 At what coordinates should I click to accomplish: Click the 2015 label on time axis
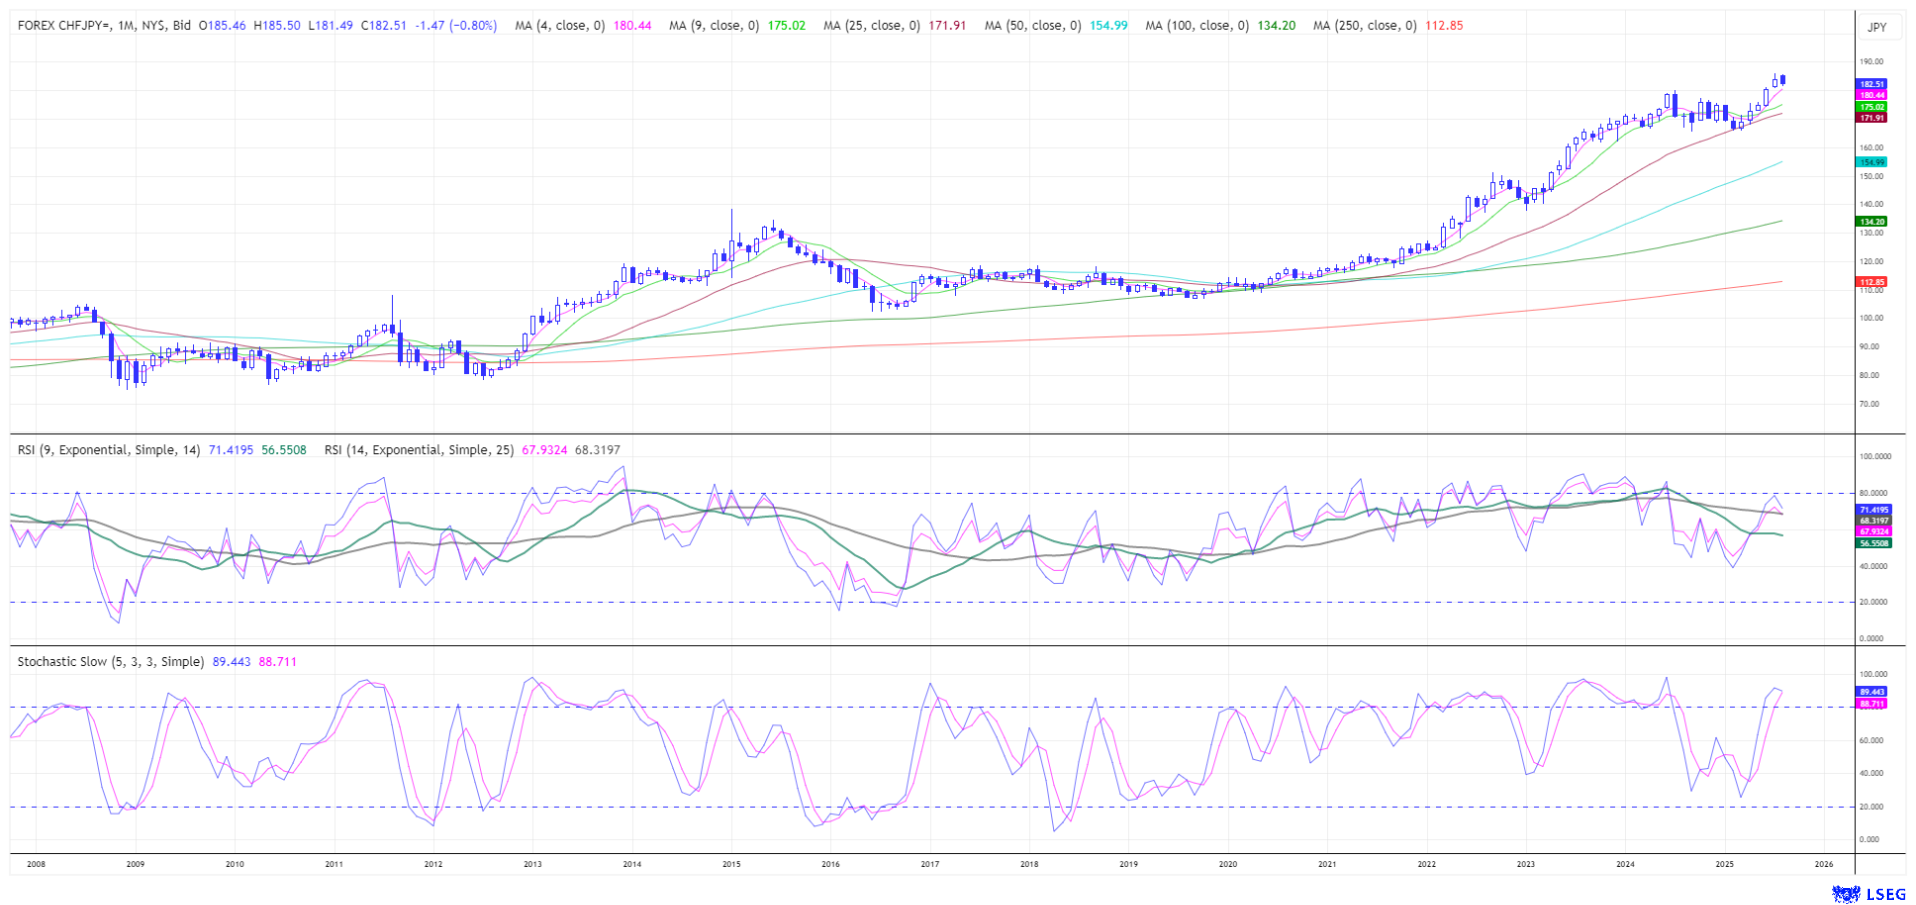point(731,864)
